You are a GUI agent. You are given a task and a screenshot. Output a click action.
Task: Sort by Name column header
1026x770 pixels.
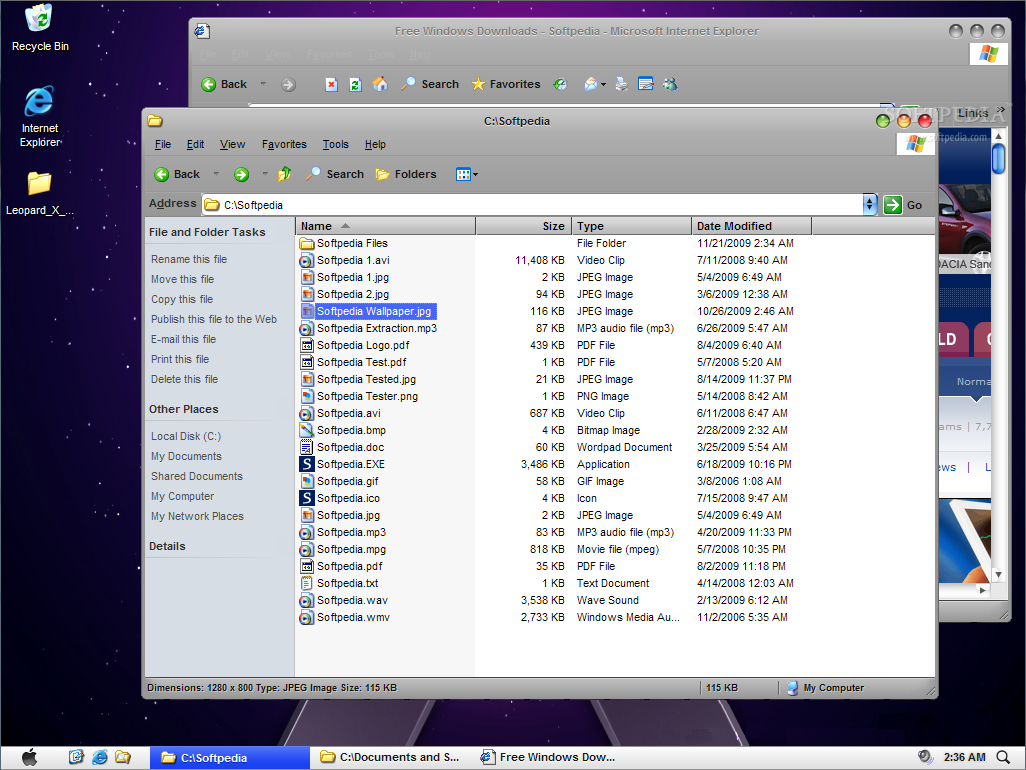[x=385, y=226]
